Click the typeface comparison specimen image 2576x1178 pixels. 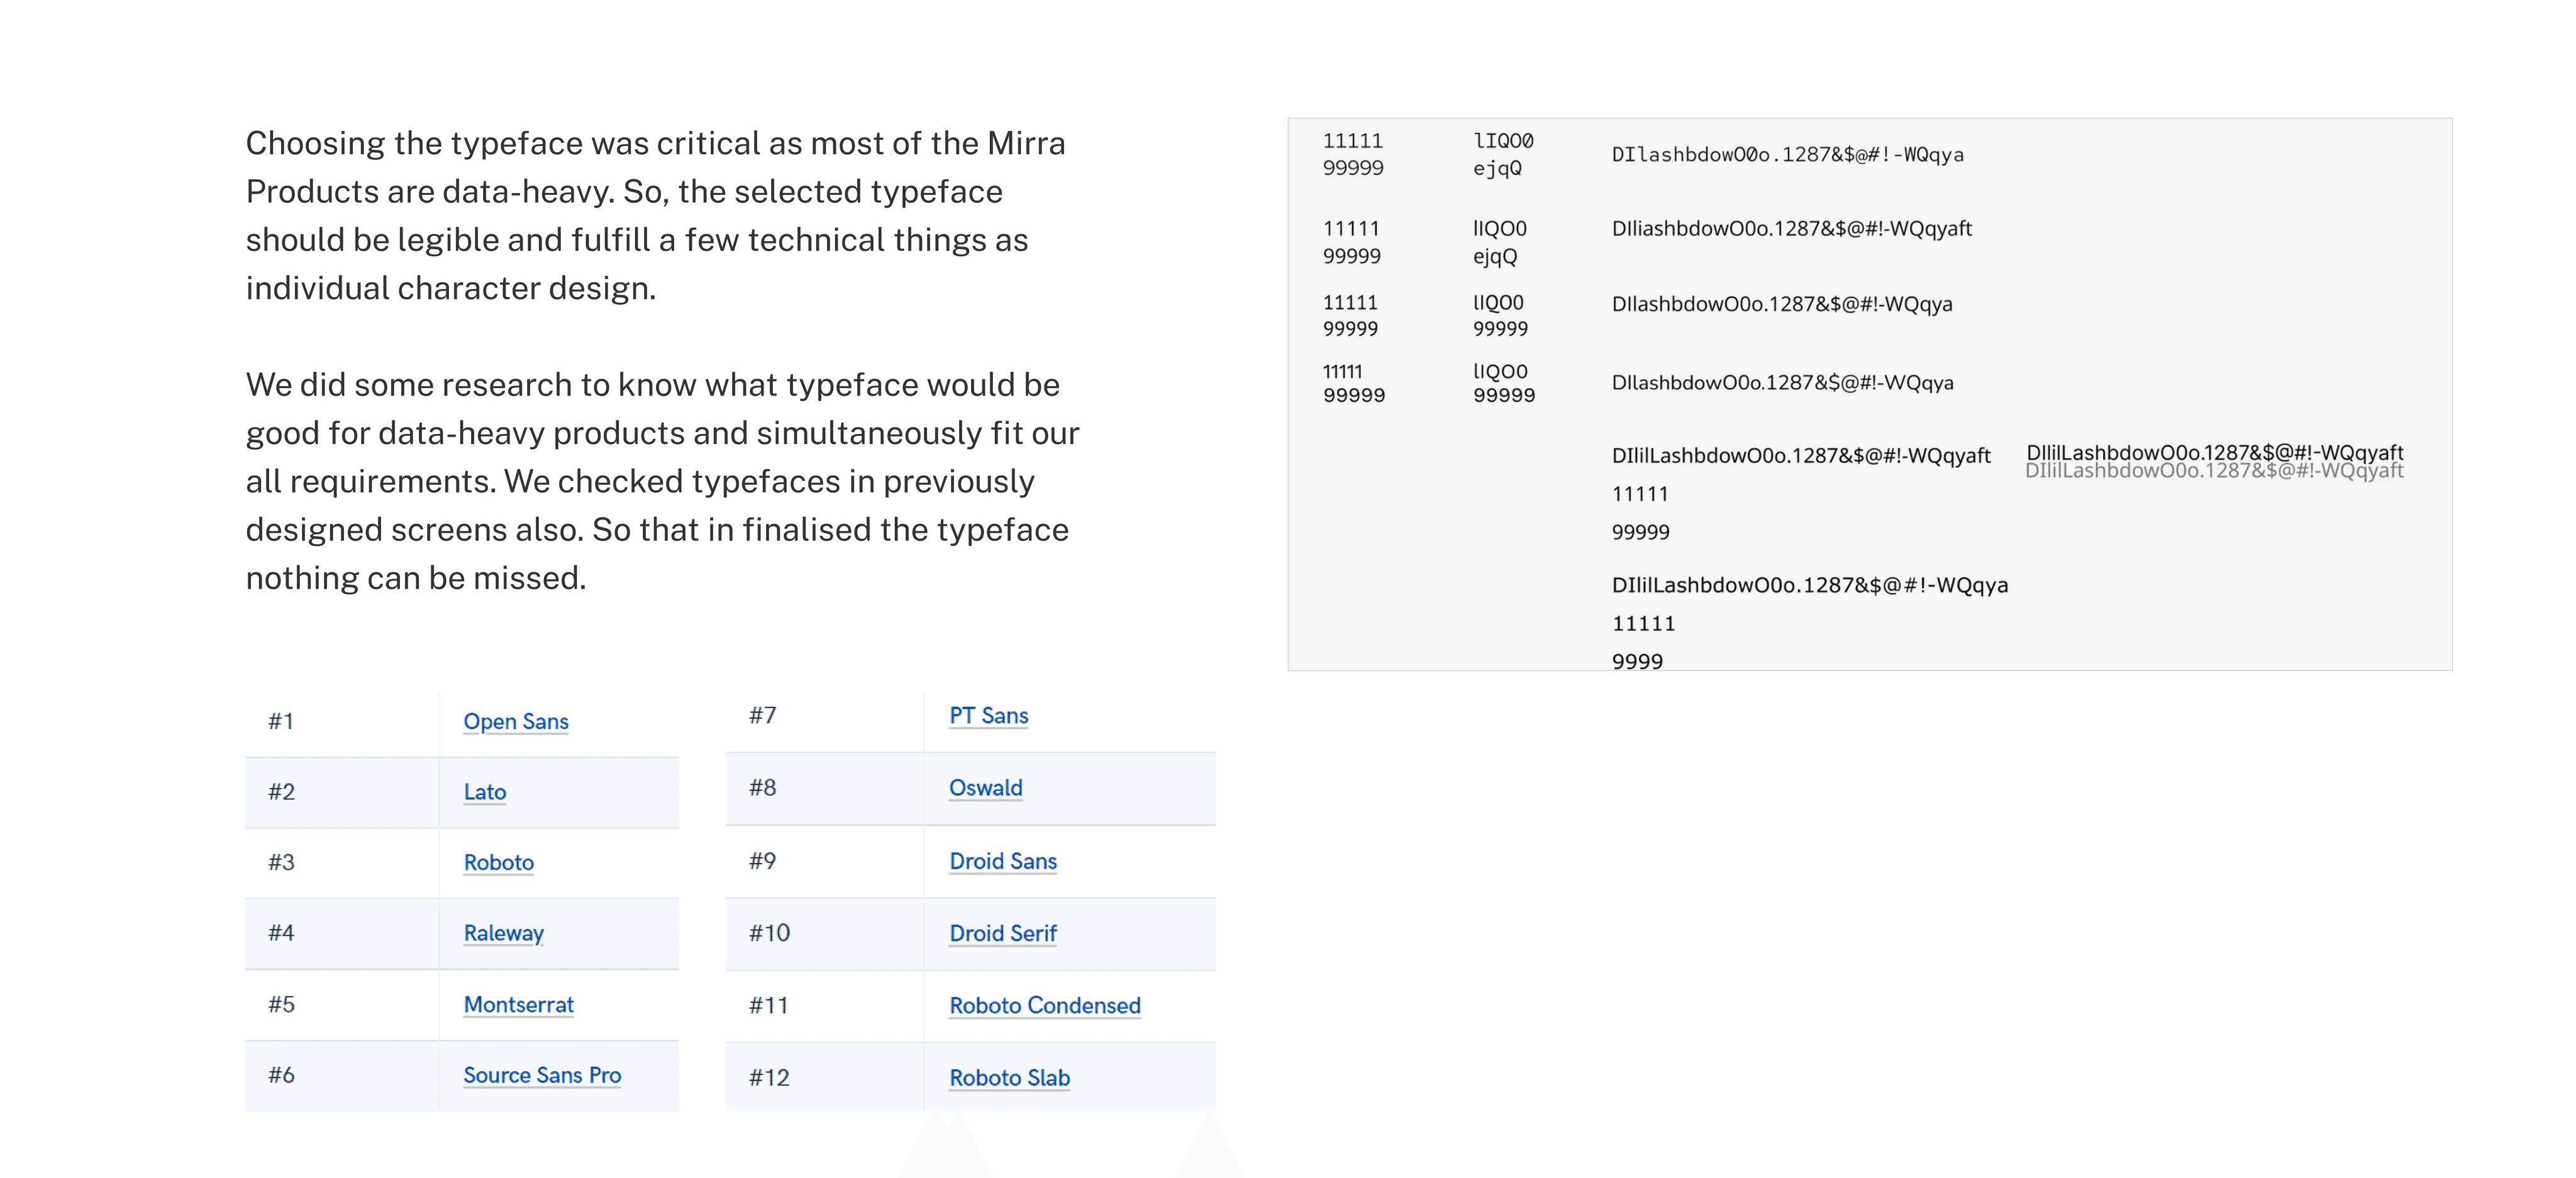click(1869, 394)
